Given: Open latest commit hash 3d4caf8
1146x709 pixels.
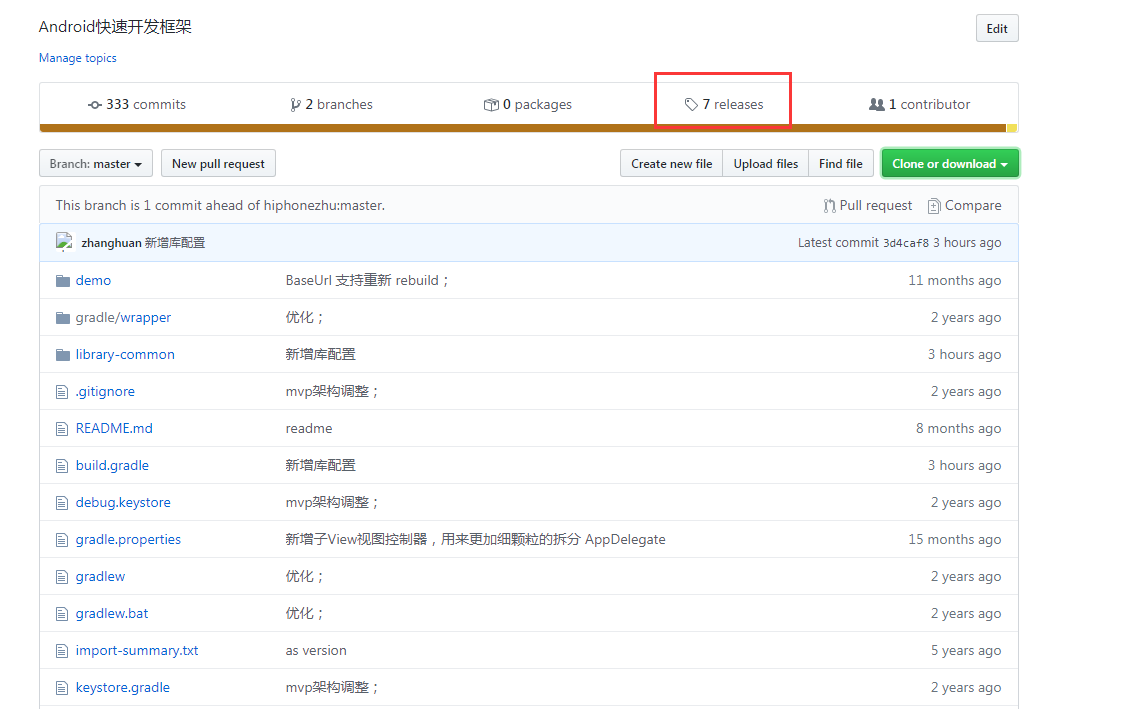Looking at the screenshot, I should pos(906,243).
